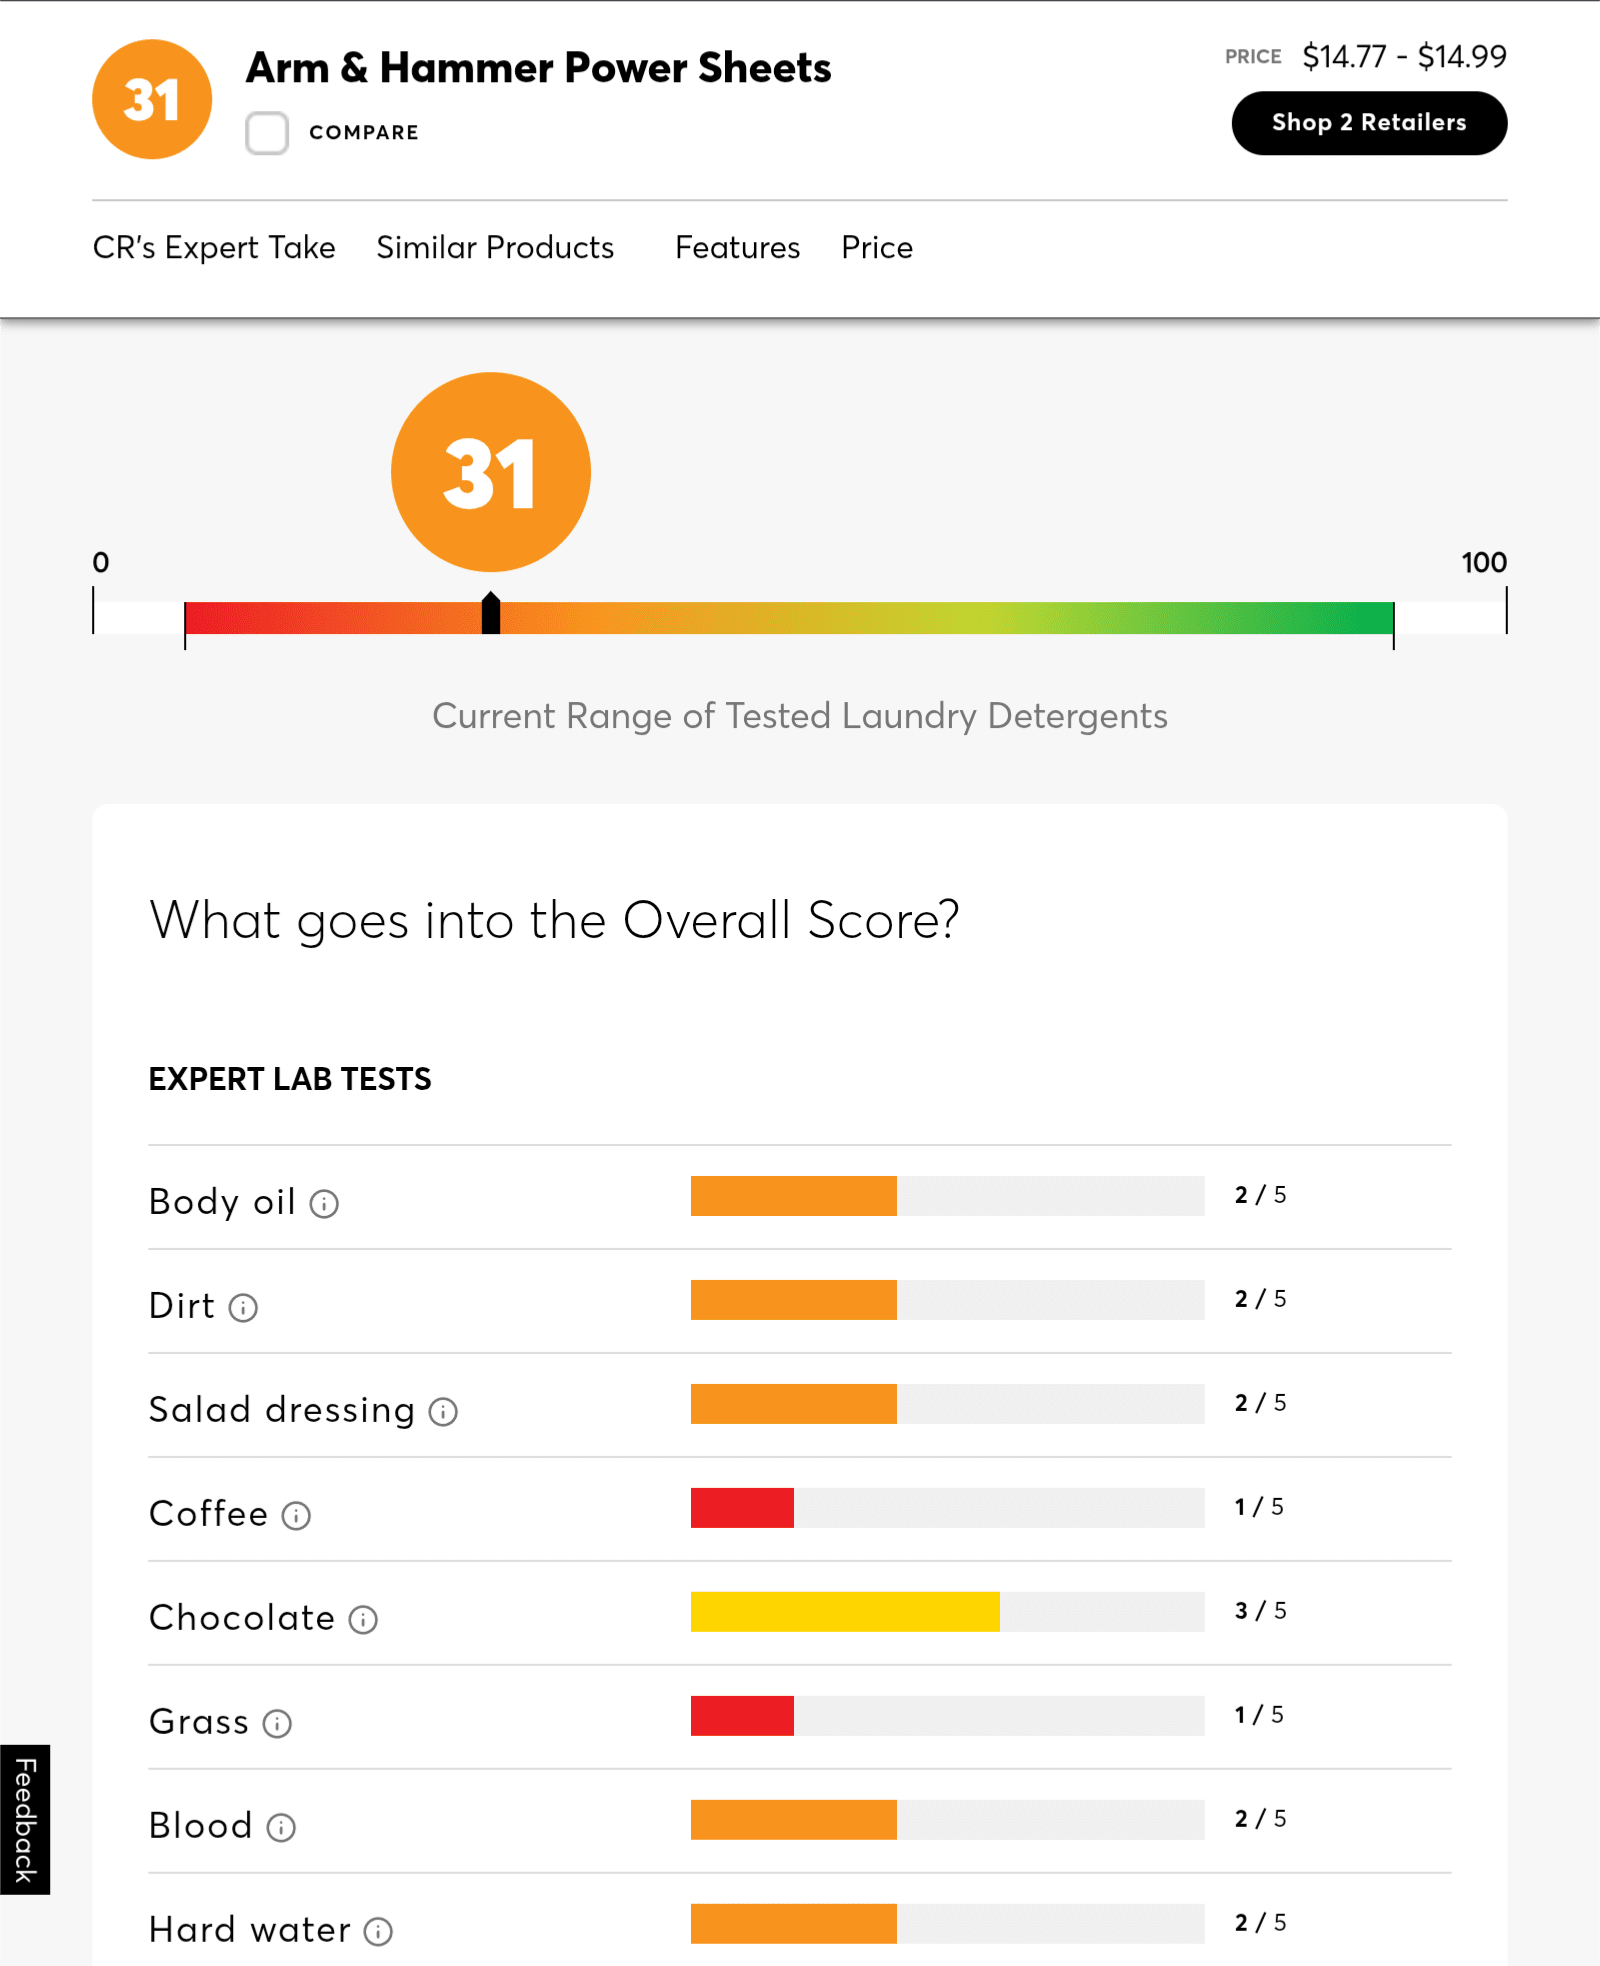Viewport: 1600px width, 1966px height.
Task: Click the small orange 31 badge in header
Action: [x=152, y=99]
